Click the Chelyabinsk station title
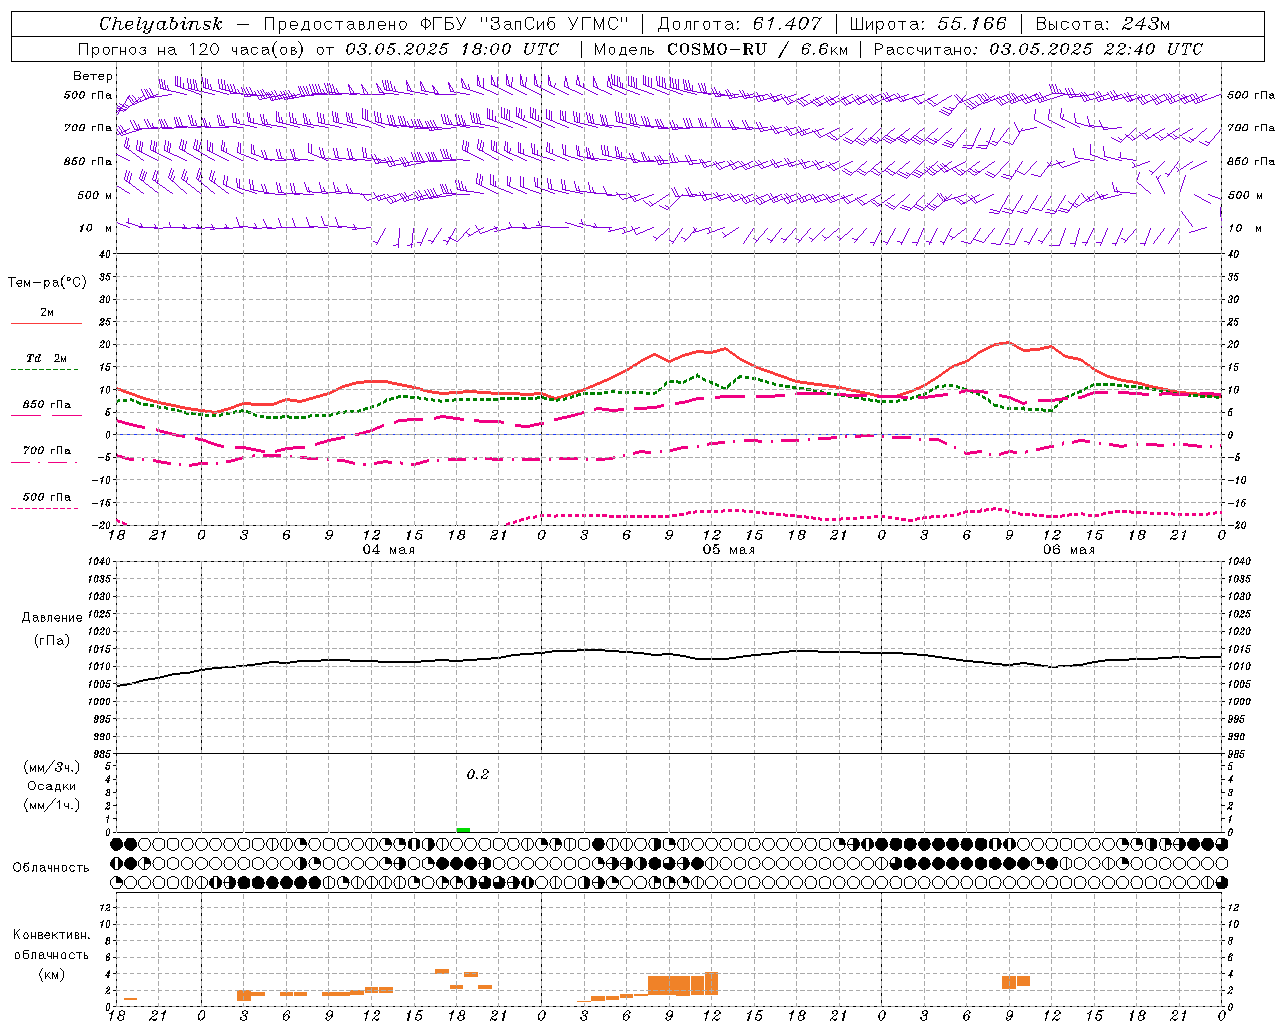1280x1024 pixels. click(x=161, y=24)
